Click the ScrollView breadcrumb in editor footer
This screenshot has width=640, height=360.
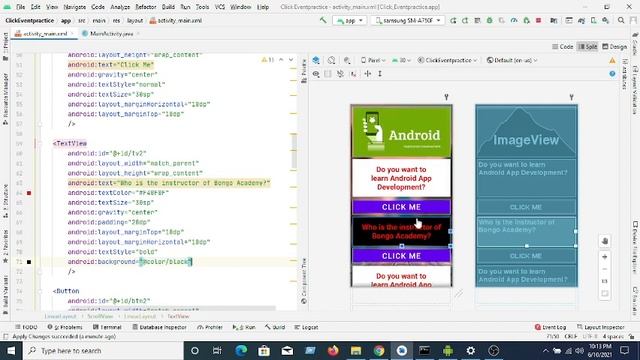pyautogui.click(x=100, y=316)
